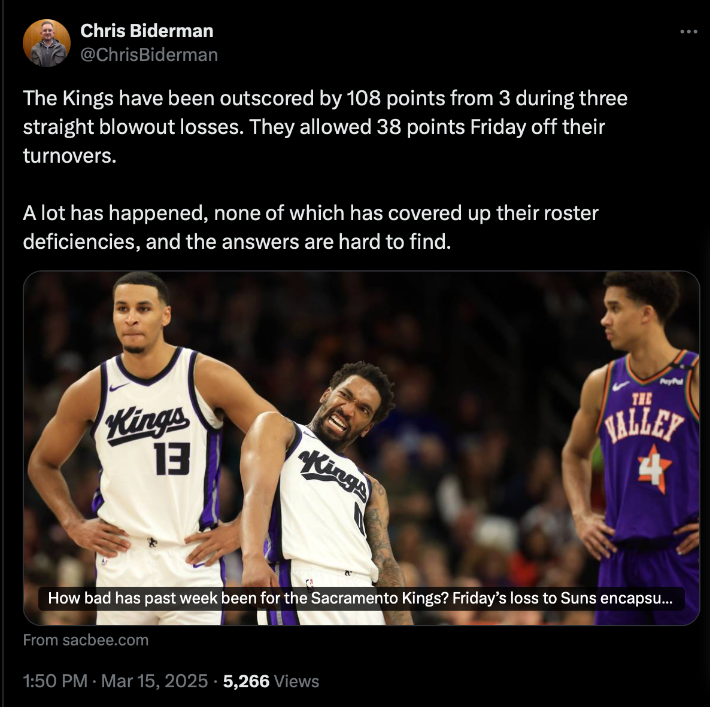
Task: Select the paragraph starting 'A lot has happened'
Action: click(311, 227)
